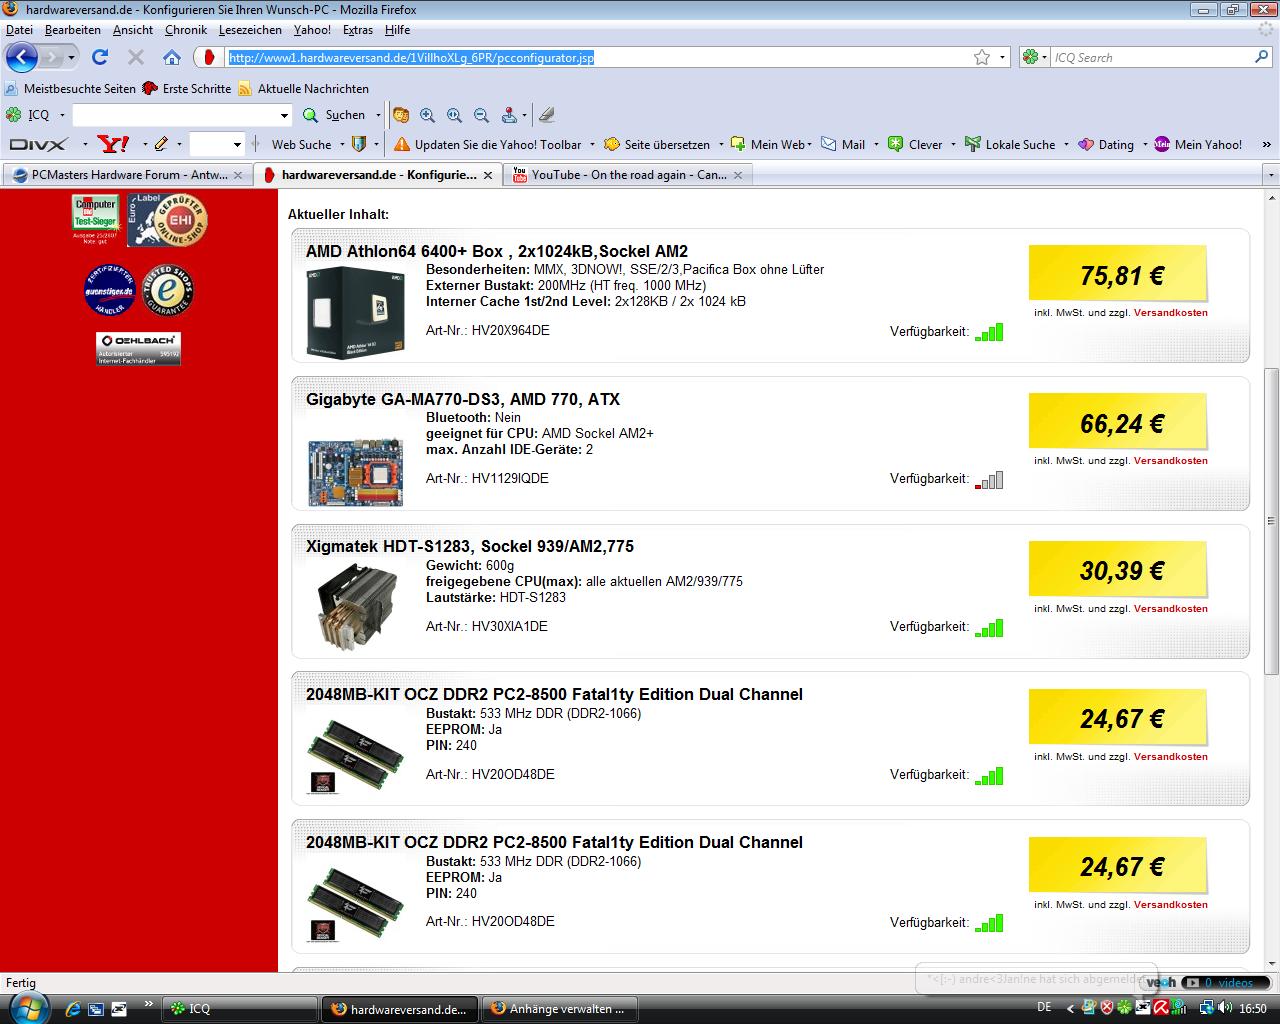Screen dimensions: 1280x1024
Task: Open the Yahoo search box dropdown arrow
Action: pos(237,144)
